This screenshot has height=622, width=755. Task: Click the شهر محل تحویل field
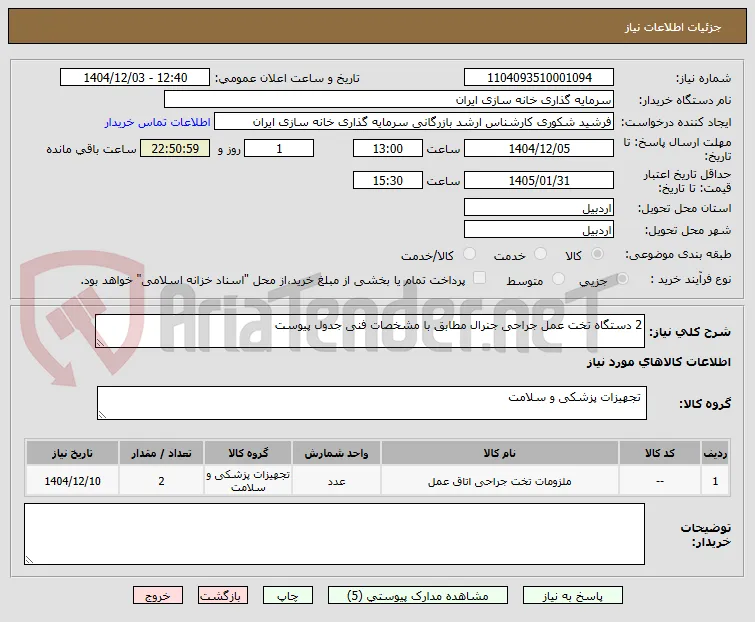coord(539,230)
